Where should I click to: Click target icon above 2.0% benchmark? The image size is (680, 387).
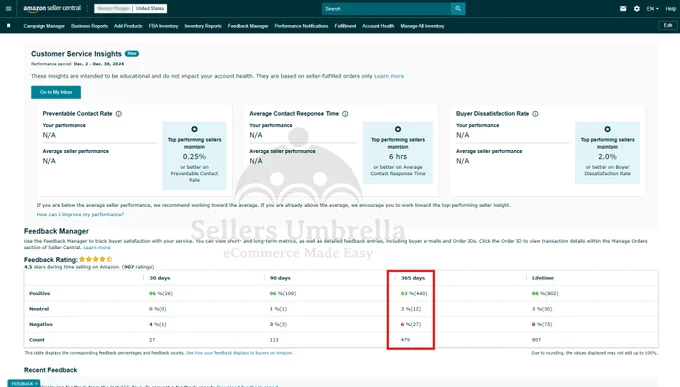[x=607, y=129]
